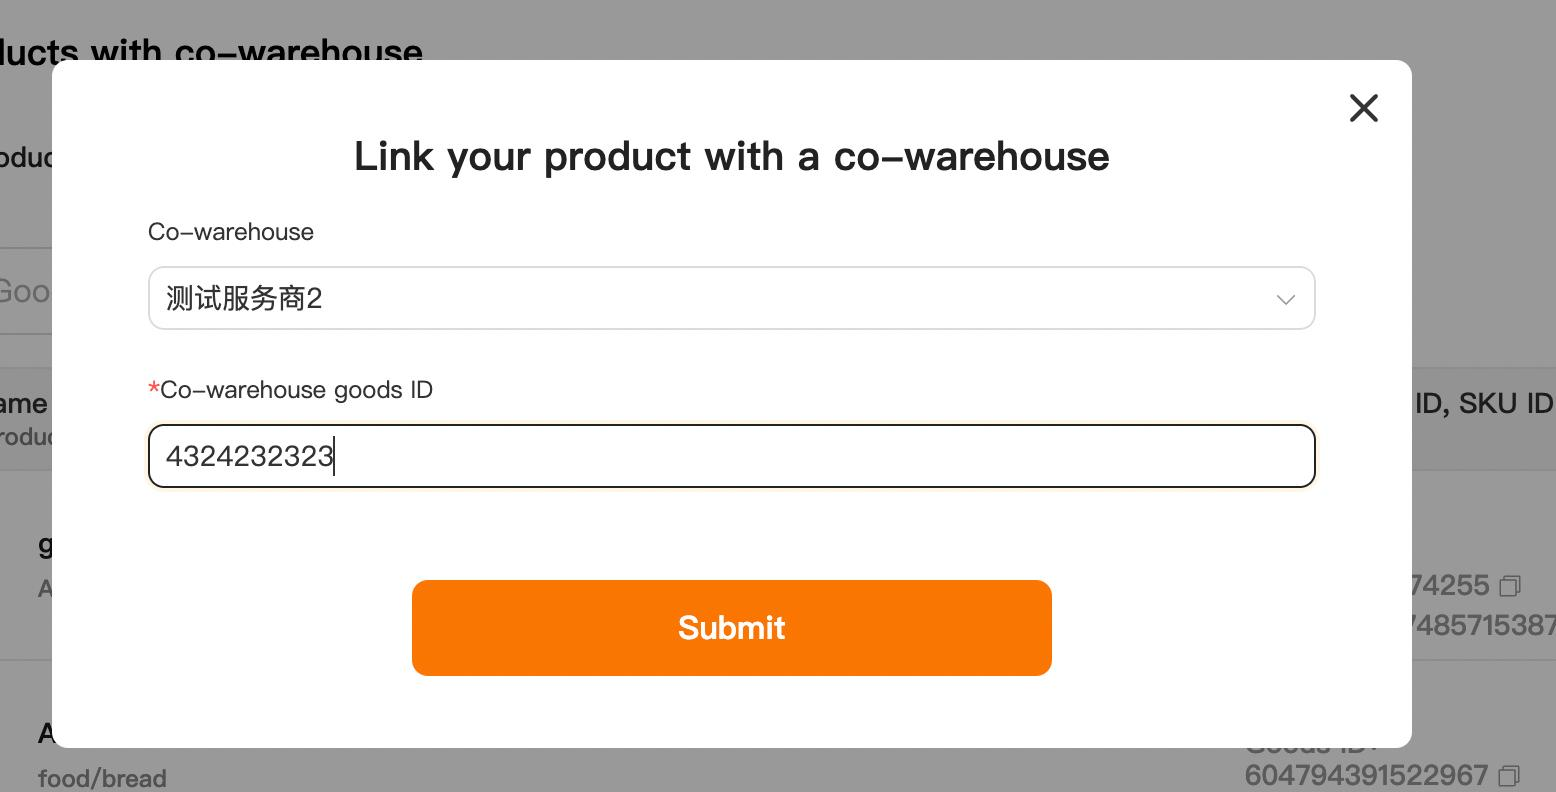Click the 604794391522967 goods ID text

point(1366,775)
